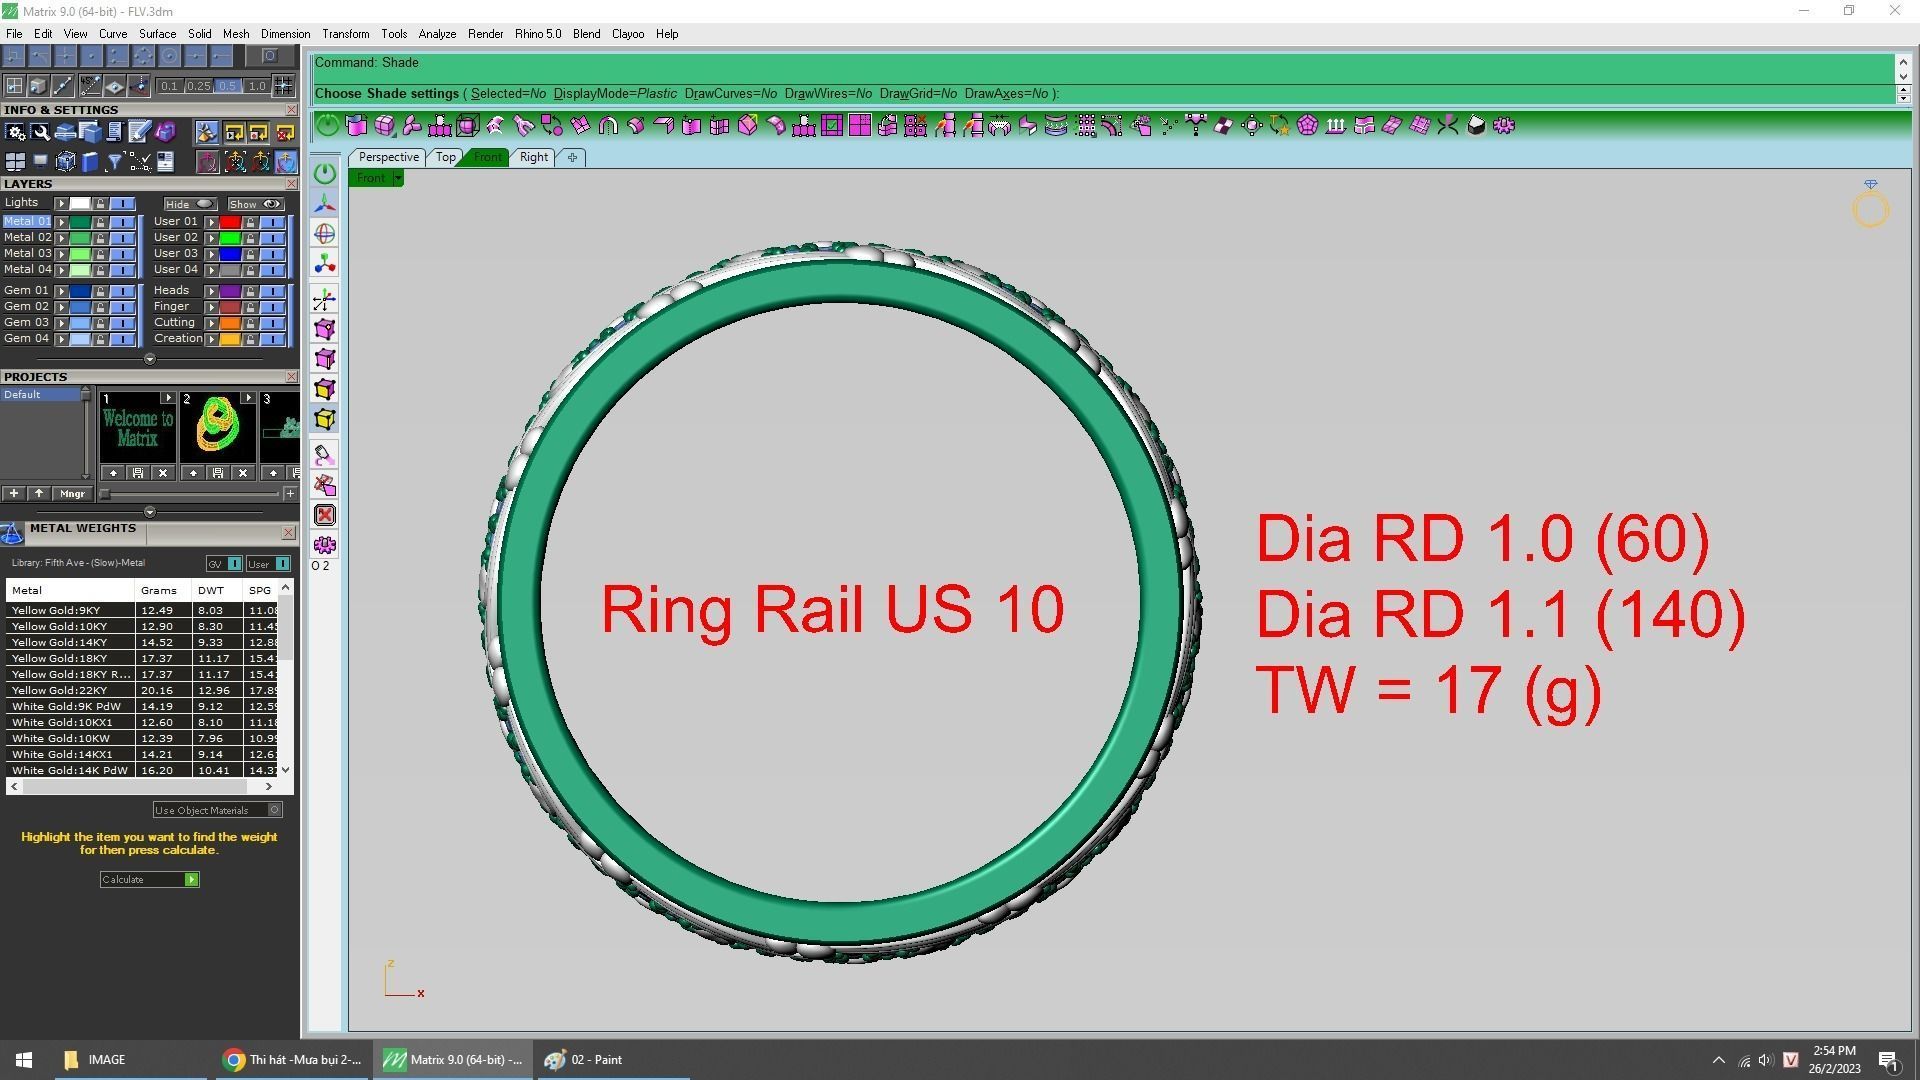The height and width of the screenshot is (1080, 1920).
Task: Expand Metal 01 layer arrow
Action: click(x=61, y=222)
